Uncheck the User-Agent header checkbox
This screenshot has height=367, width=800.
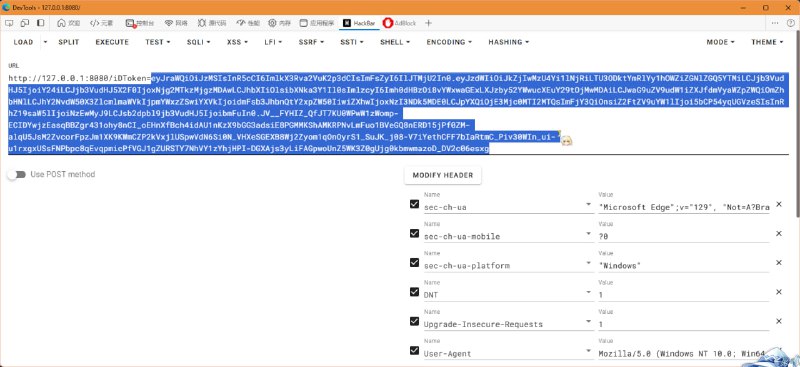coord(414,351)
